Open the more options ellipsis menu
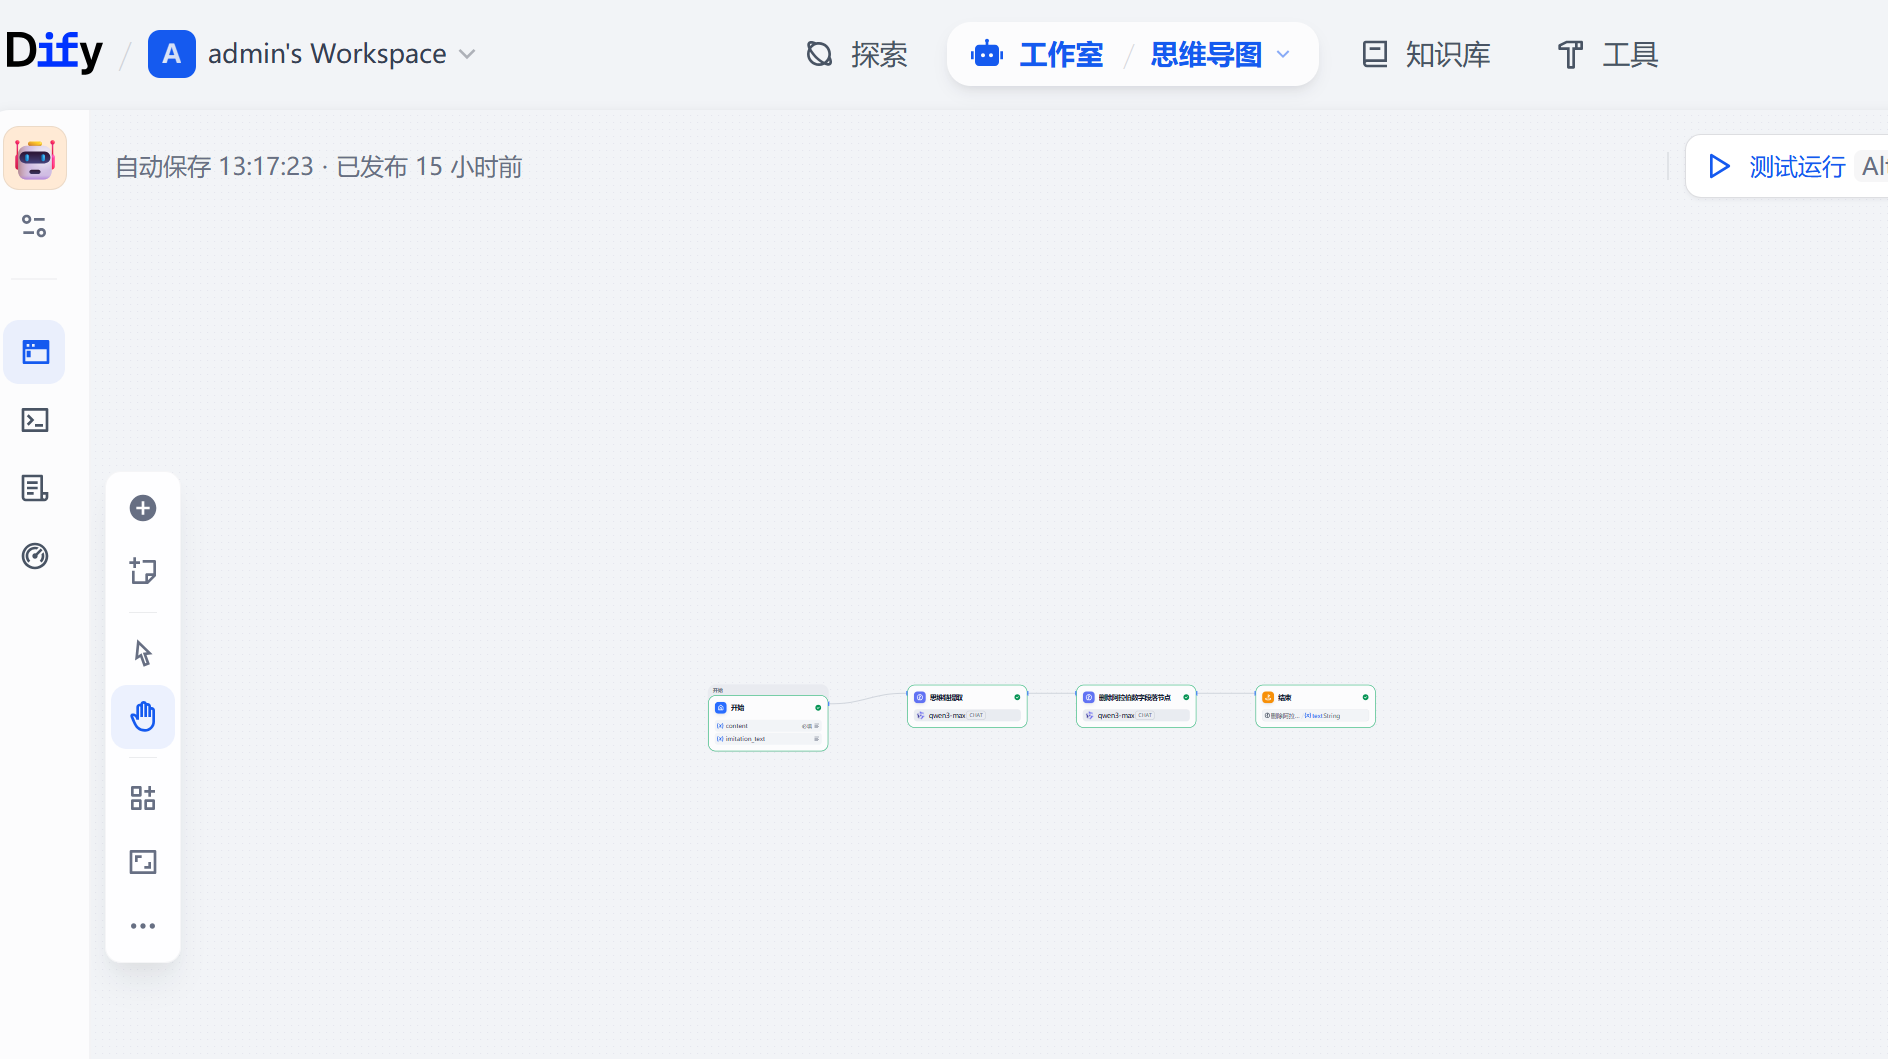The height and width of the screenshot is (1059, 1888). tap(143, 926)
